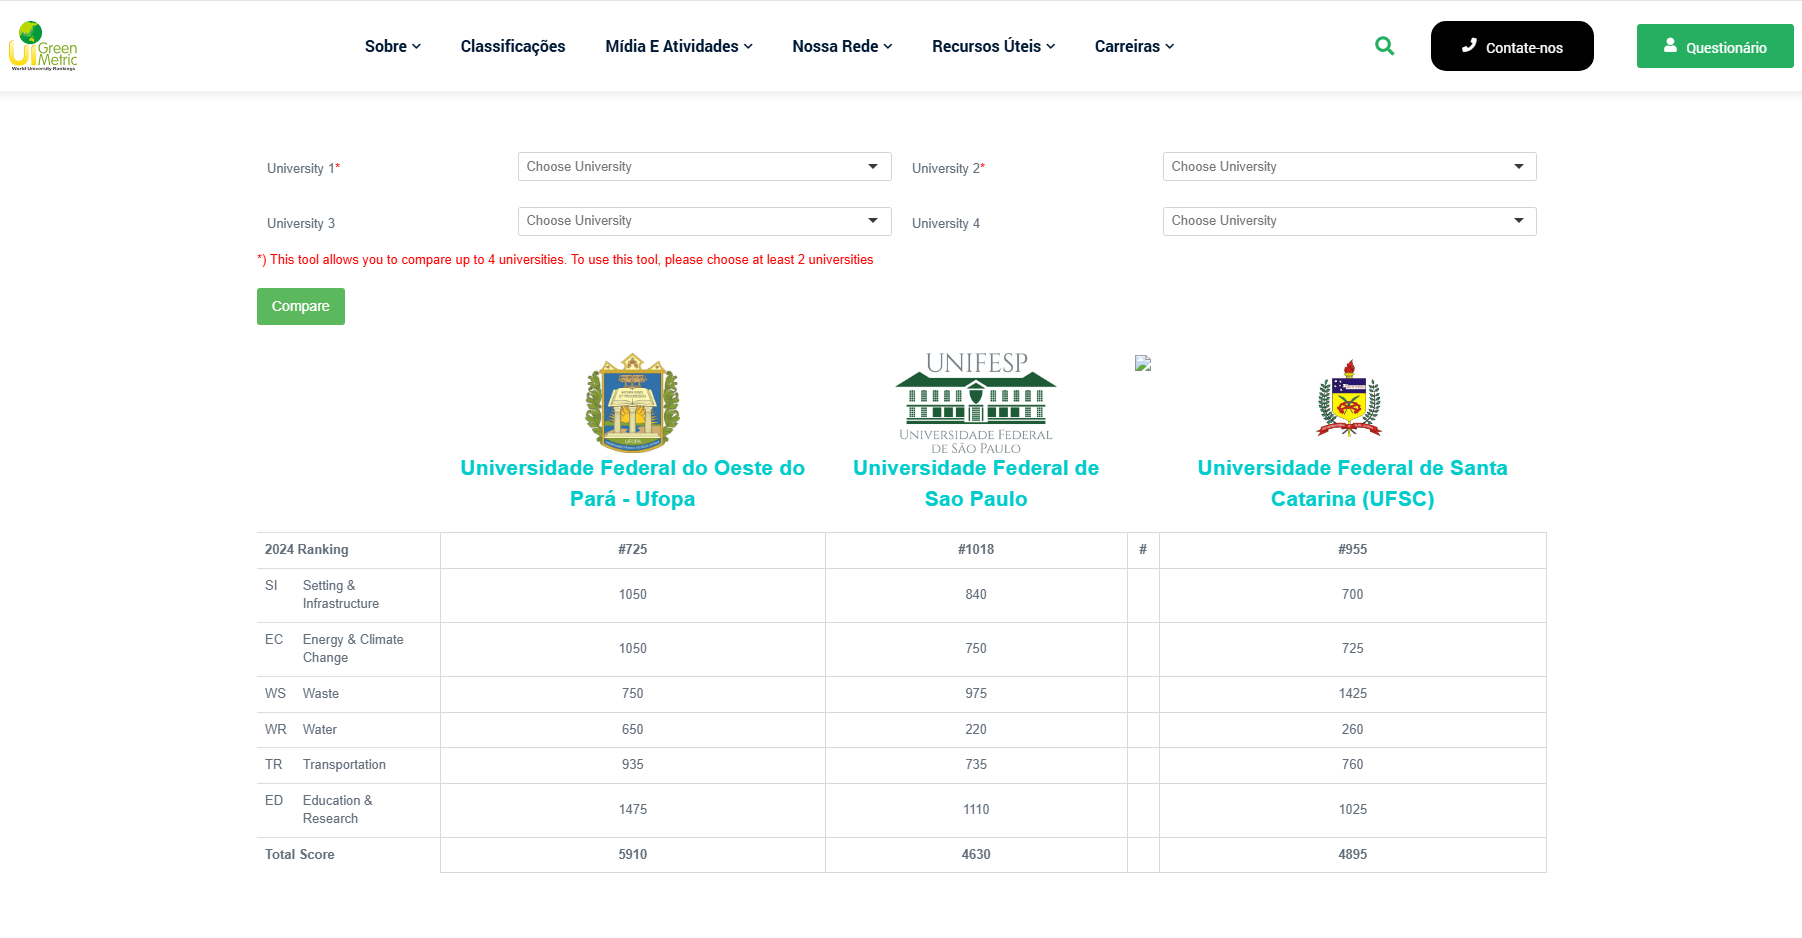Click the red comparison tool notice text
1802x938 pixels.
565,260
